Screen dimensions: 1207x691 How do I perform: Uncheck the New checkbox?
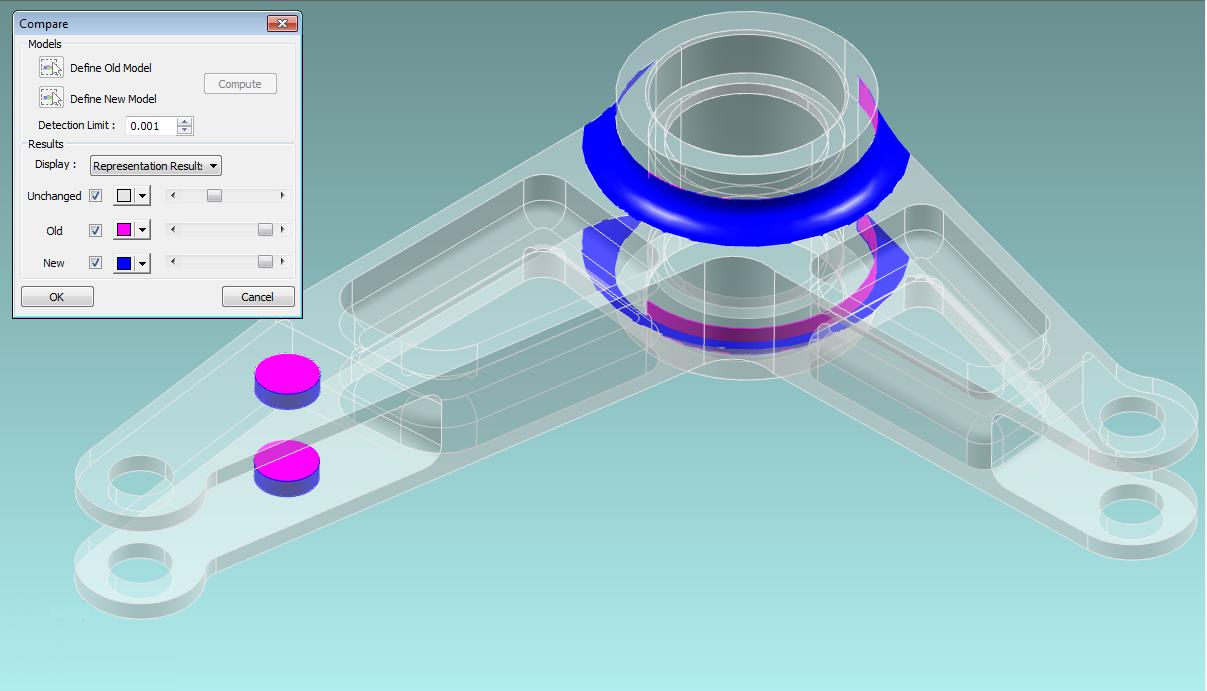96,263
